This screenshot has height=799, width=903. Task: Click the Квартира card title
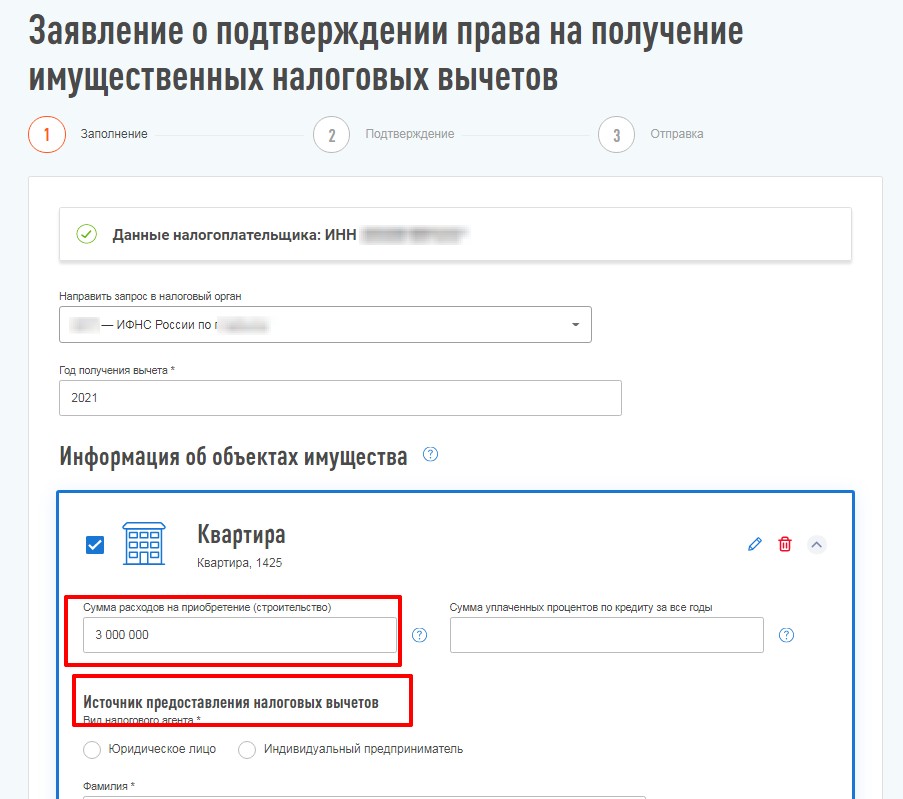click(x=241, y=534)
